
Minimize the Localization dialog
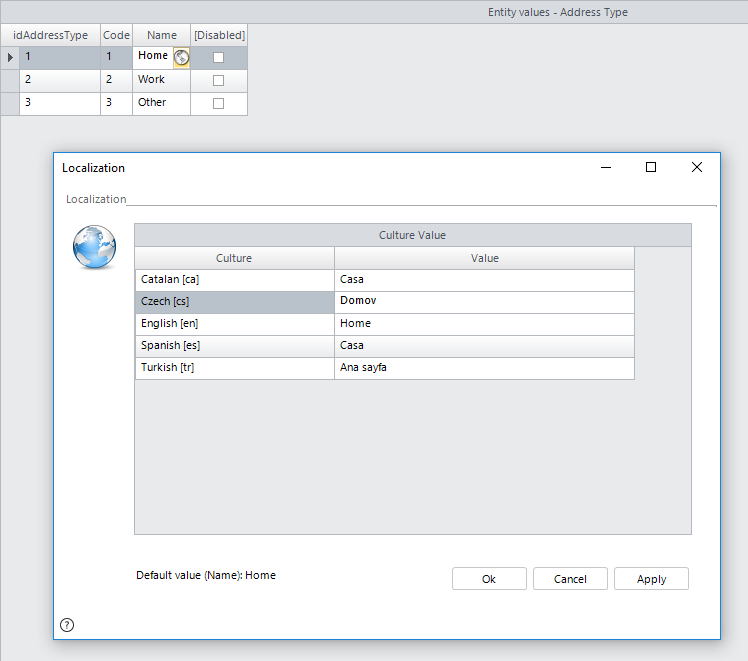[606, 167]
